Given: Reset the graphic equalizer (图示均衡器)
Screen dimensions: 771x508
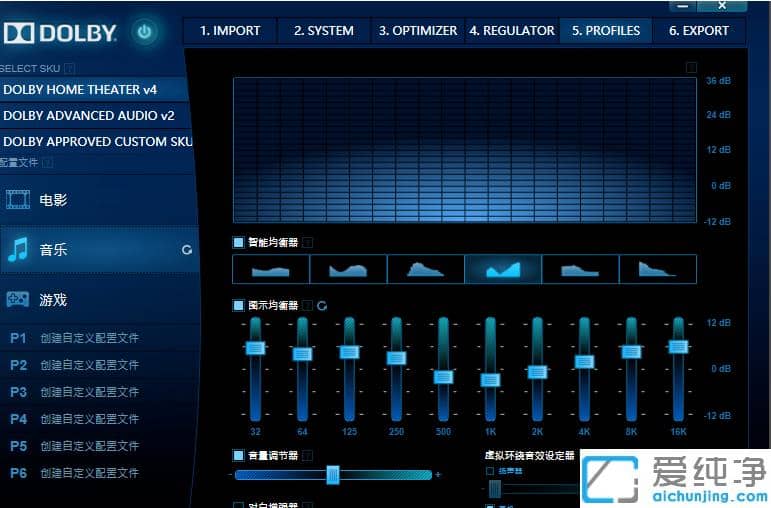Looking at the screenshot, I should [322, 305].
